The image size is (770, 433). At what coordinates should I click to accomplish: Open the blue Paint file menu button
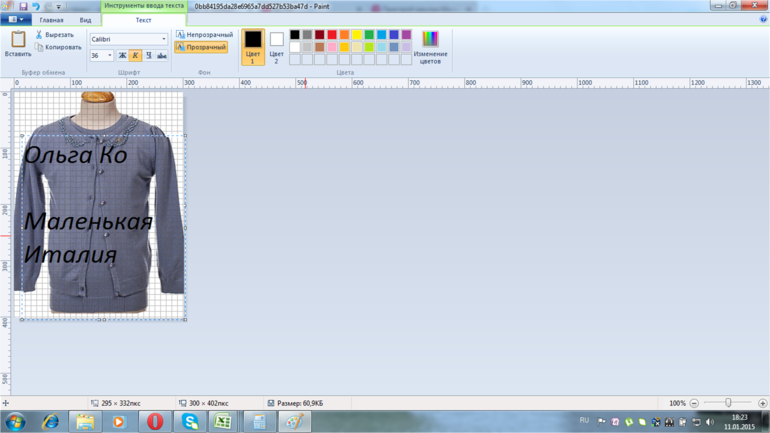tap(14, 19)
